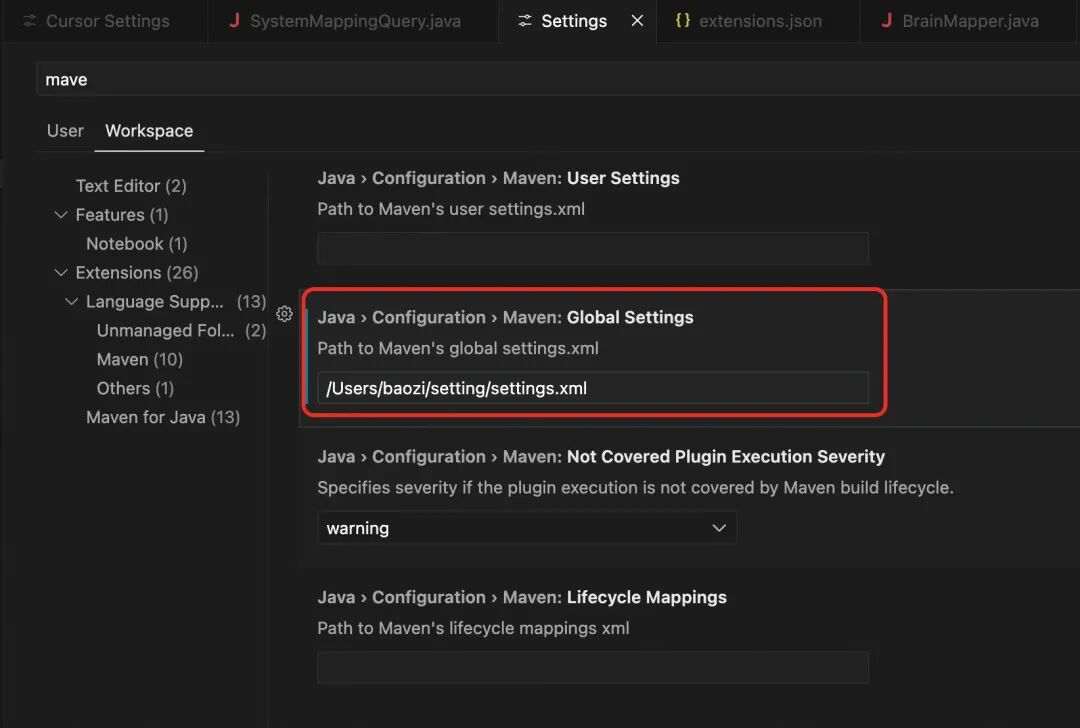Screen dimensions: 1080x728
Task: Close the Settings tab
Action: (637, 21)
